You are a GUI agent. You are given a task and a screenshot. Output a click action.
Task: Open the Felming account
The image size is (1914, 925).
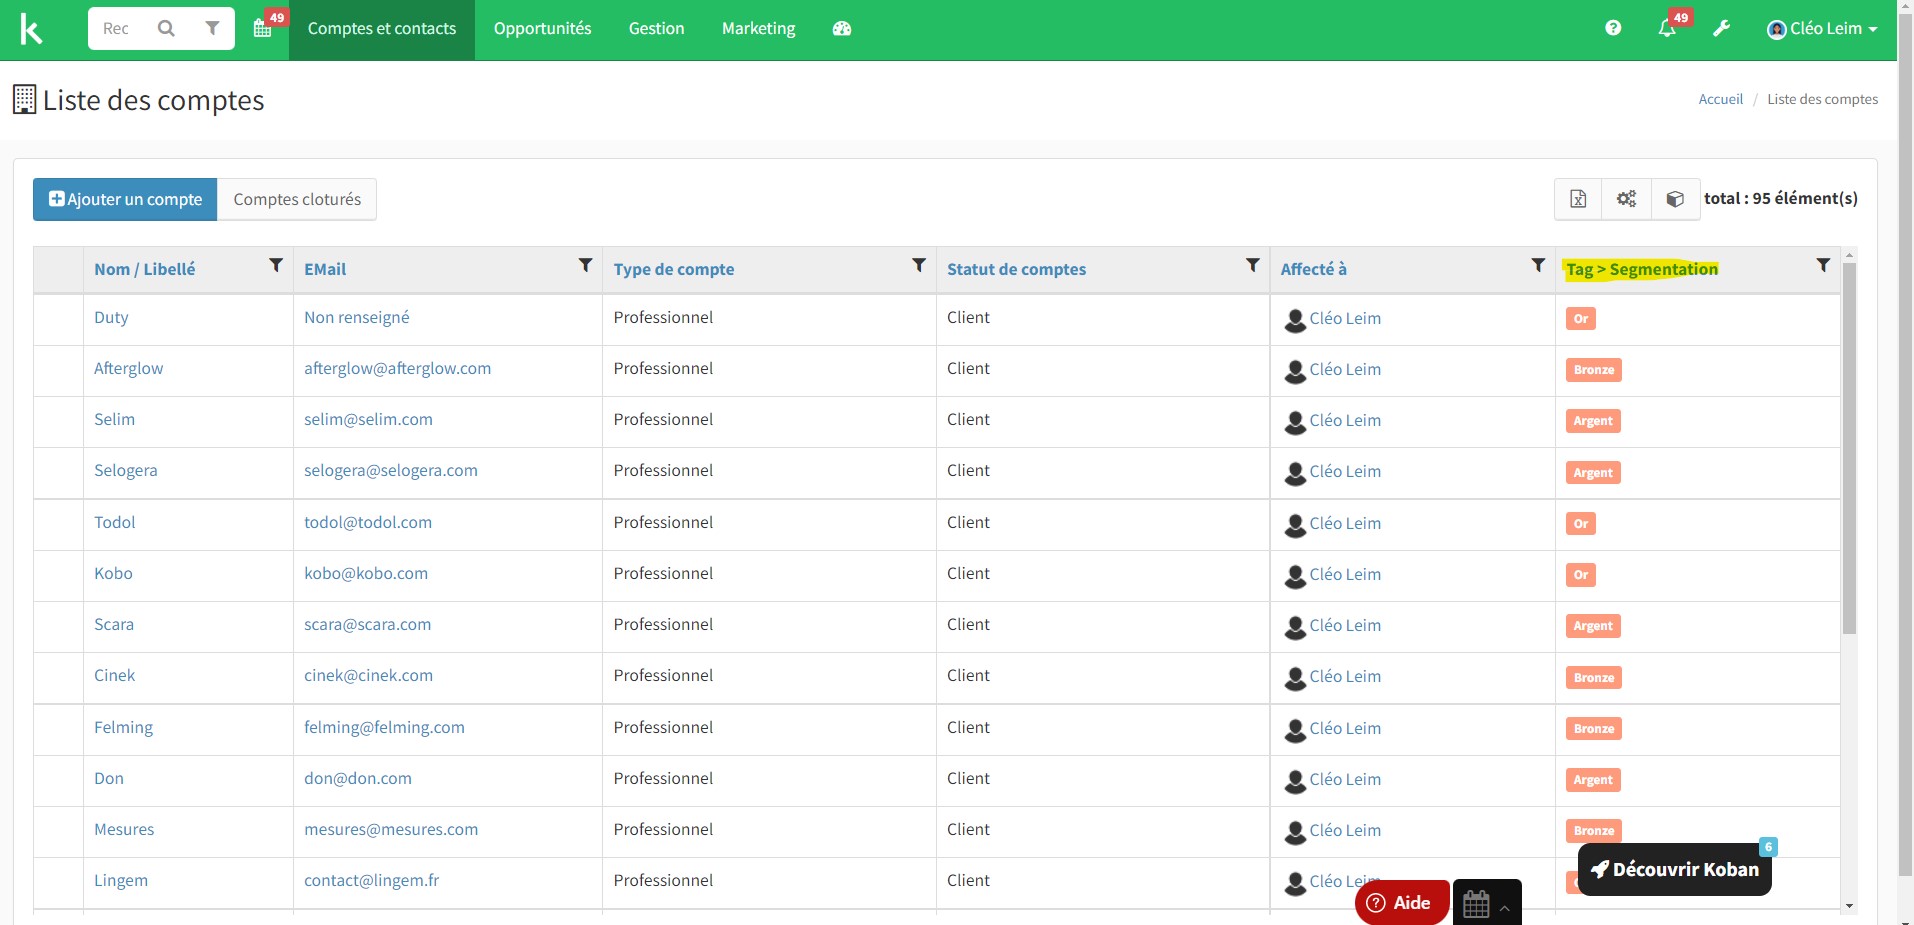123,728
